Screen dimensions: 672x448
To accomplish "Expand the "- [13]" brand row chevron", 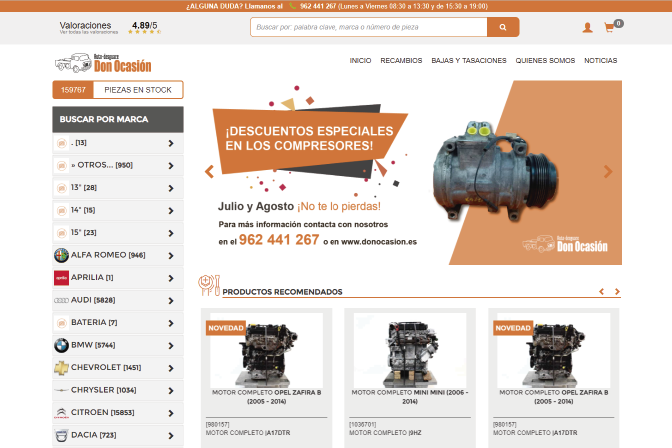I will click(171, 143).
